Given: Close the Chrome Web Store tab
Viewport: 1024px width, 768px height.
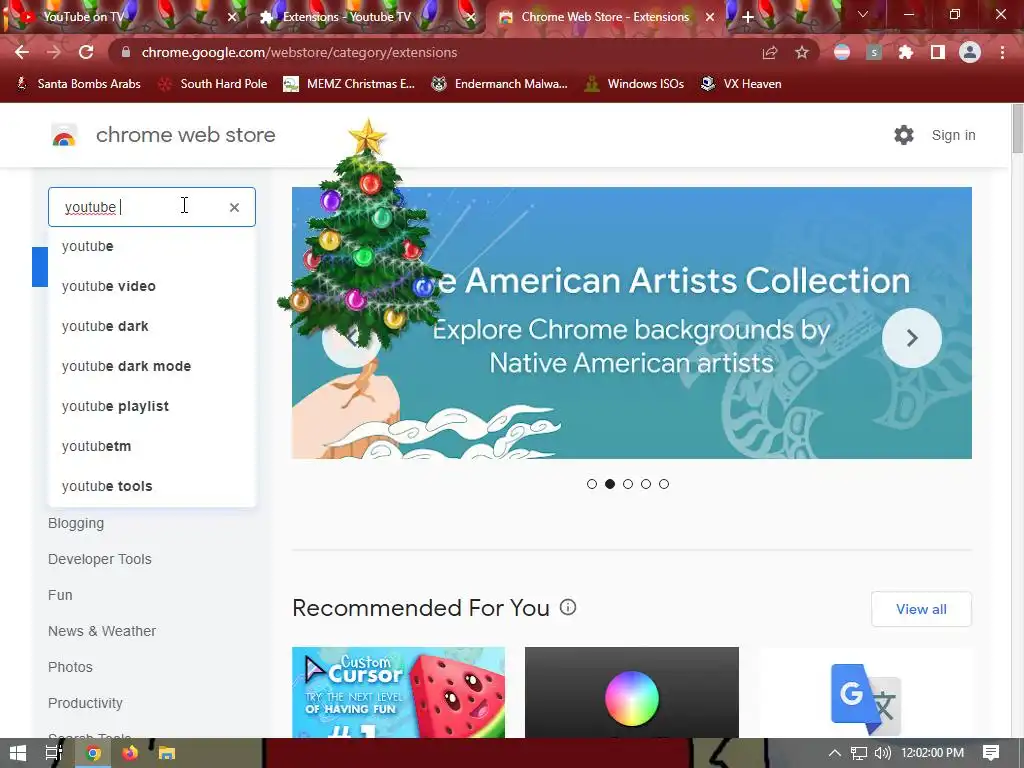Looking at the screenshot, I should pyautogui.click(x=710, y=17).
